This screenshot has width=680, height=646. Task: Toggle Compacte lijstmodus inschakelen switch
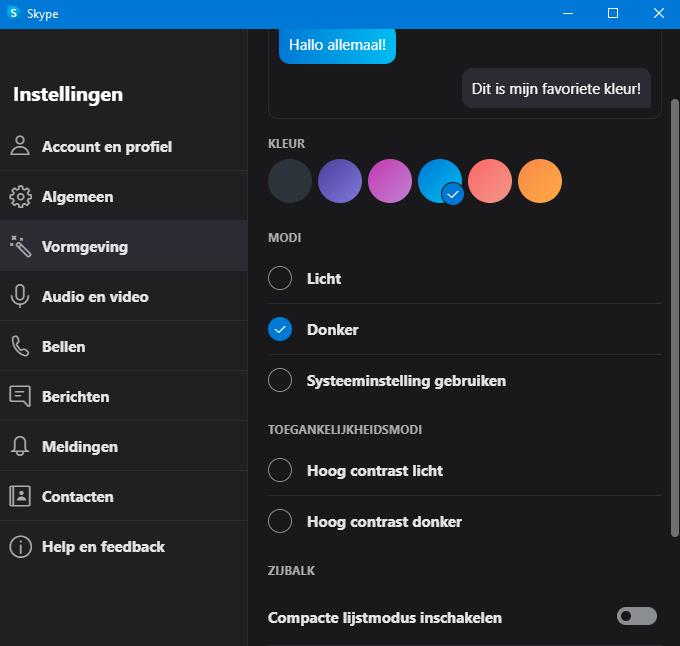637,616
